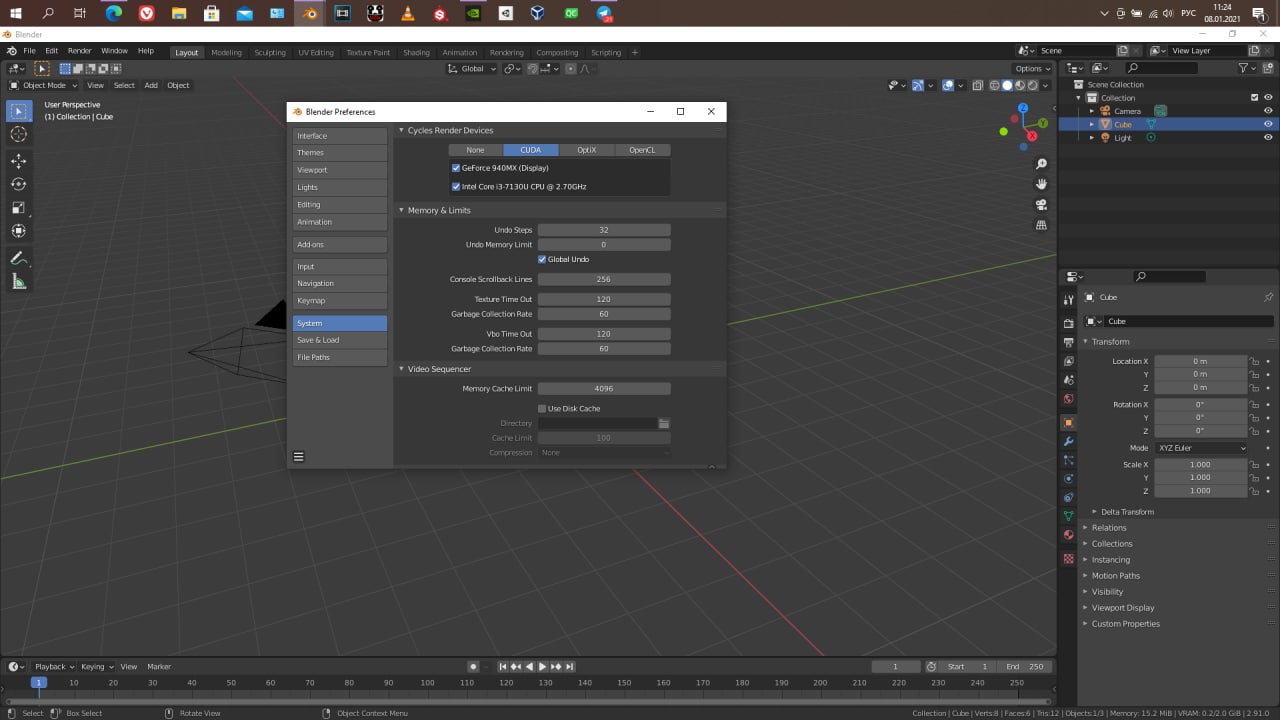Toggle the Collection exclude checkbox in outliner
This screenshot has width=1280, height=720.
[1254, 98]
